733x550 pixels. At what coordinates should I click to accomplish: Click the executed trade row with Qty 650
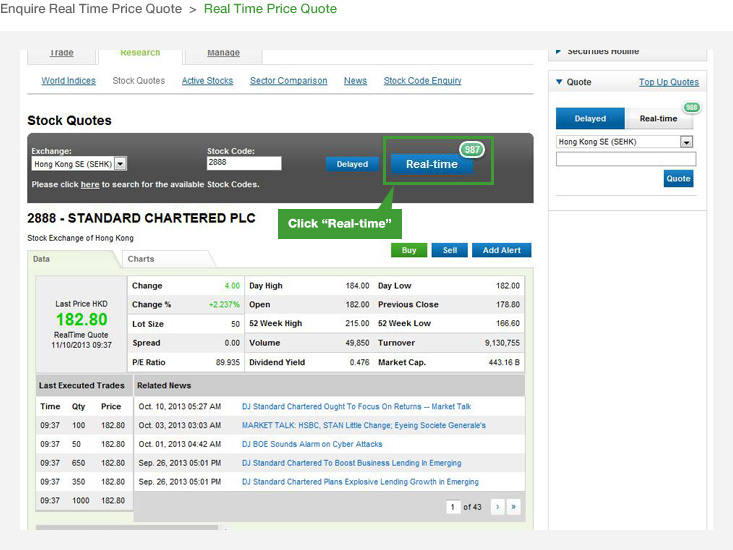coord(84,463)
